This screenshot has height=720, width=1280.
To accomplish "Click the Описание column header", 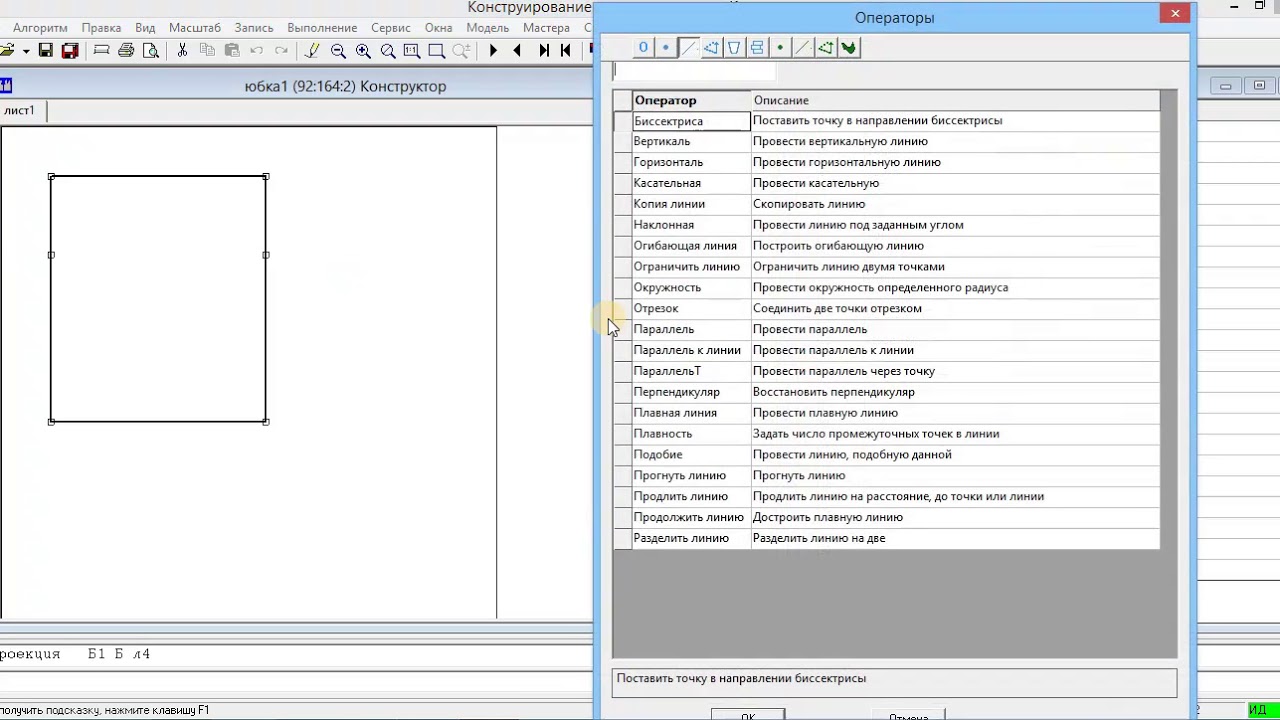I will tap(955, 100).
